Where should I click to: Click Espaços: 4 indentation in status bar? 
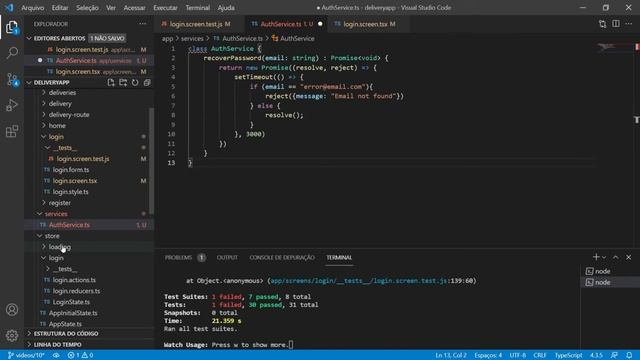(488, 355)
